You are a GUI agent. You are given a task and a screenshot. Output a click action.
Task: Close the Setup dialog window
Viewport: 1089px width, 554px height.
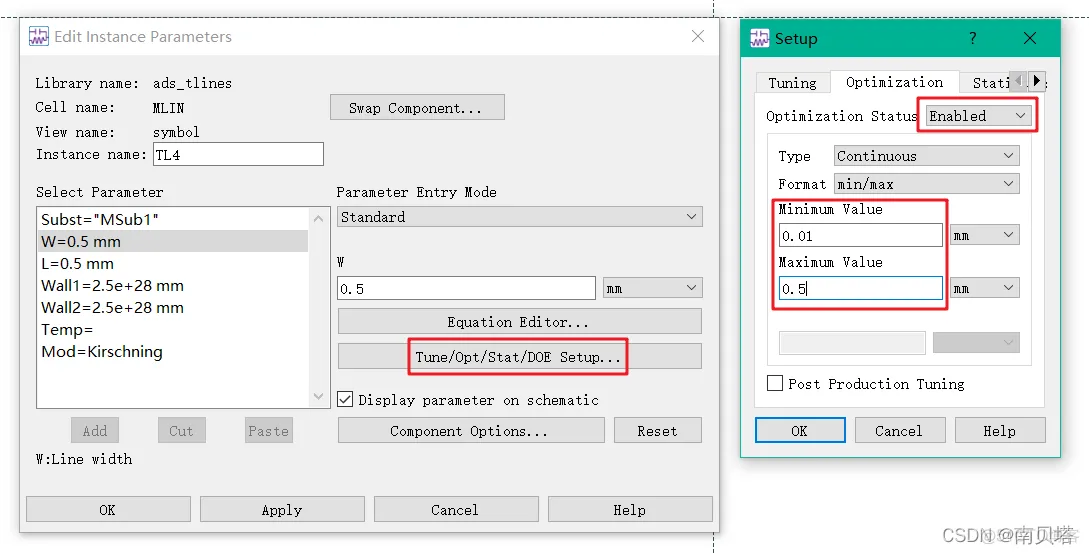pos(1030,38)
